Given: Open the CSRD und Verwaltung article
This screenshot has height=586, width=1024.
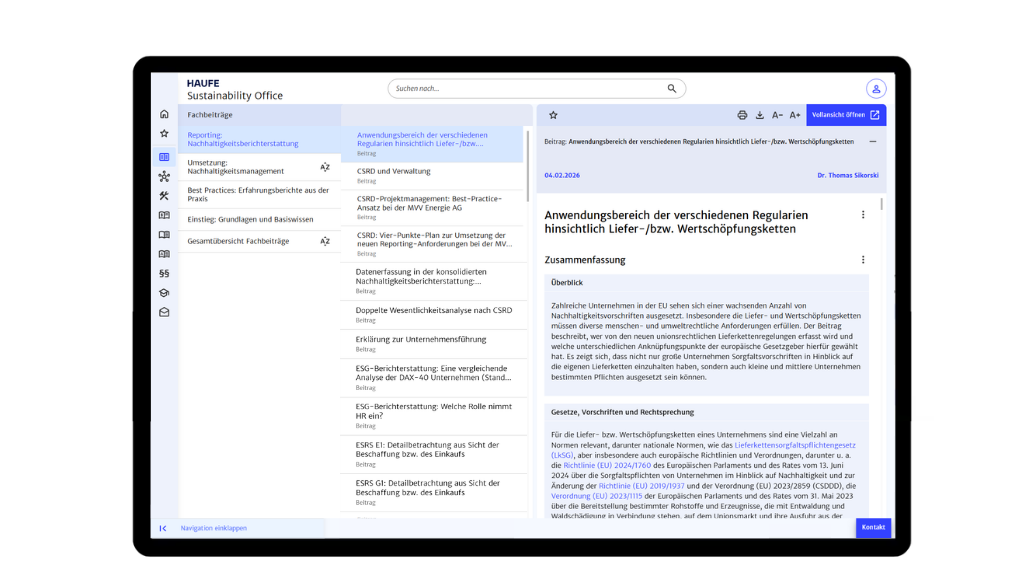Looking at the screenshot, I should [x=394, y=171].
